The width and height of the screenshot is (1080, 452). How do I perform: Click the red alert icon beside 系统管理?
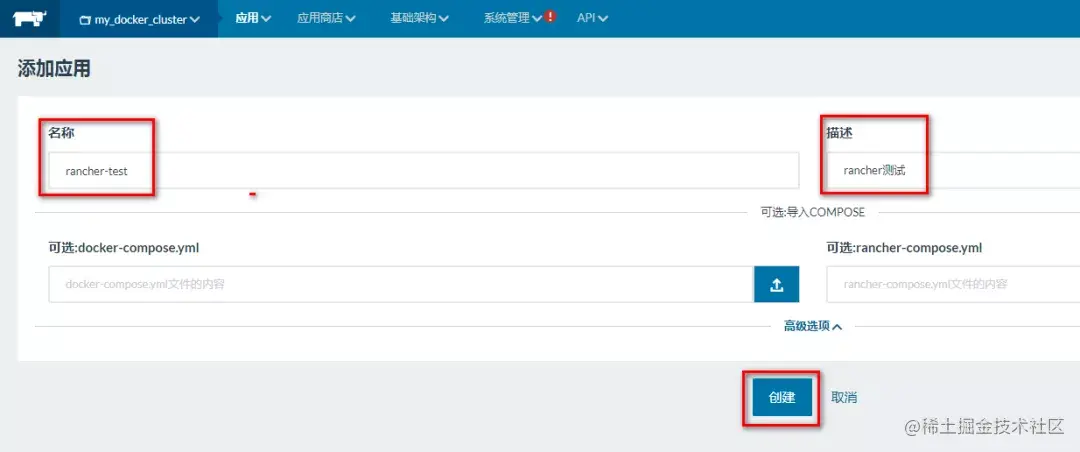point(550,17)
